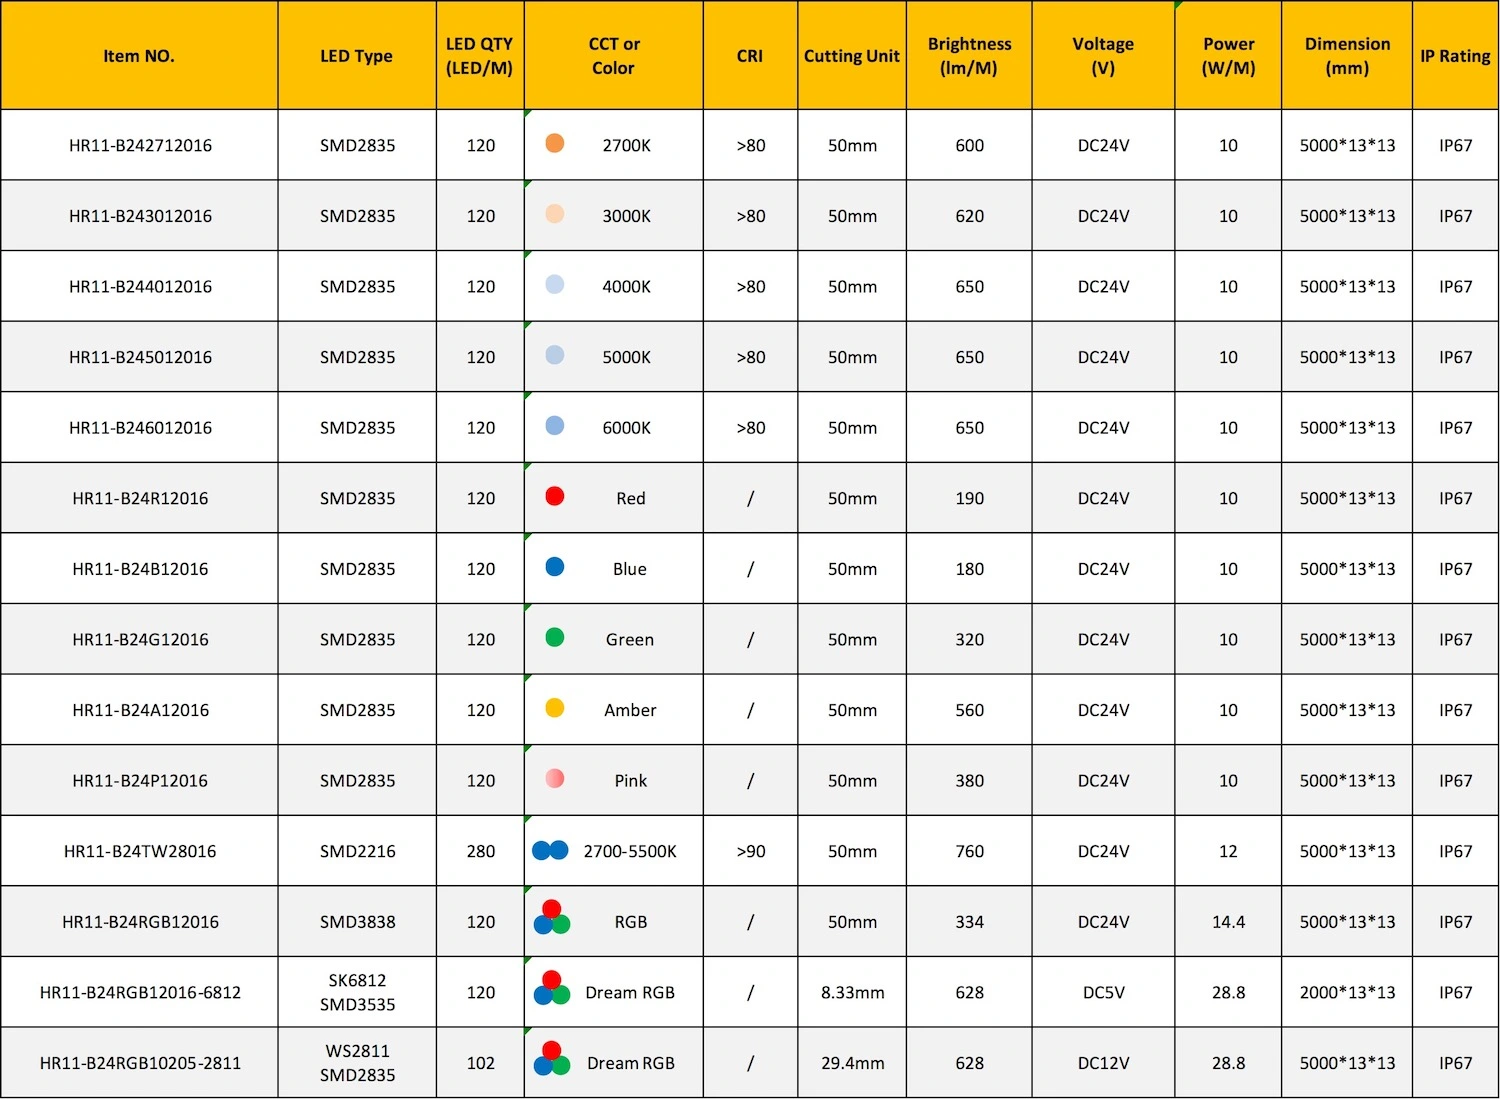1500x1099 pixels.
Task: Select the Item NO. column header
Action: coord(139,55)
